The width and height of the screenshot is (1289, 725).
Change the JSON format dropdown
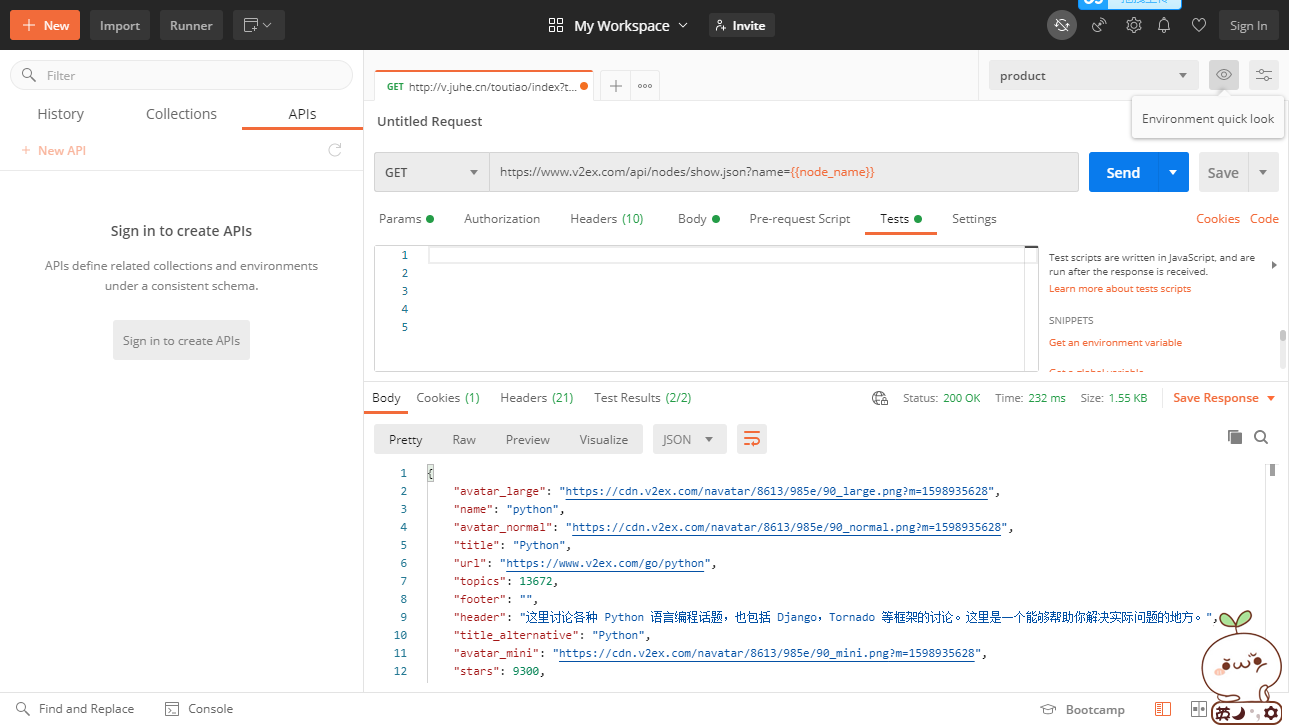pyautogui.click(x=689, y=439)
